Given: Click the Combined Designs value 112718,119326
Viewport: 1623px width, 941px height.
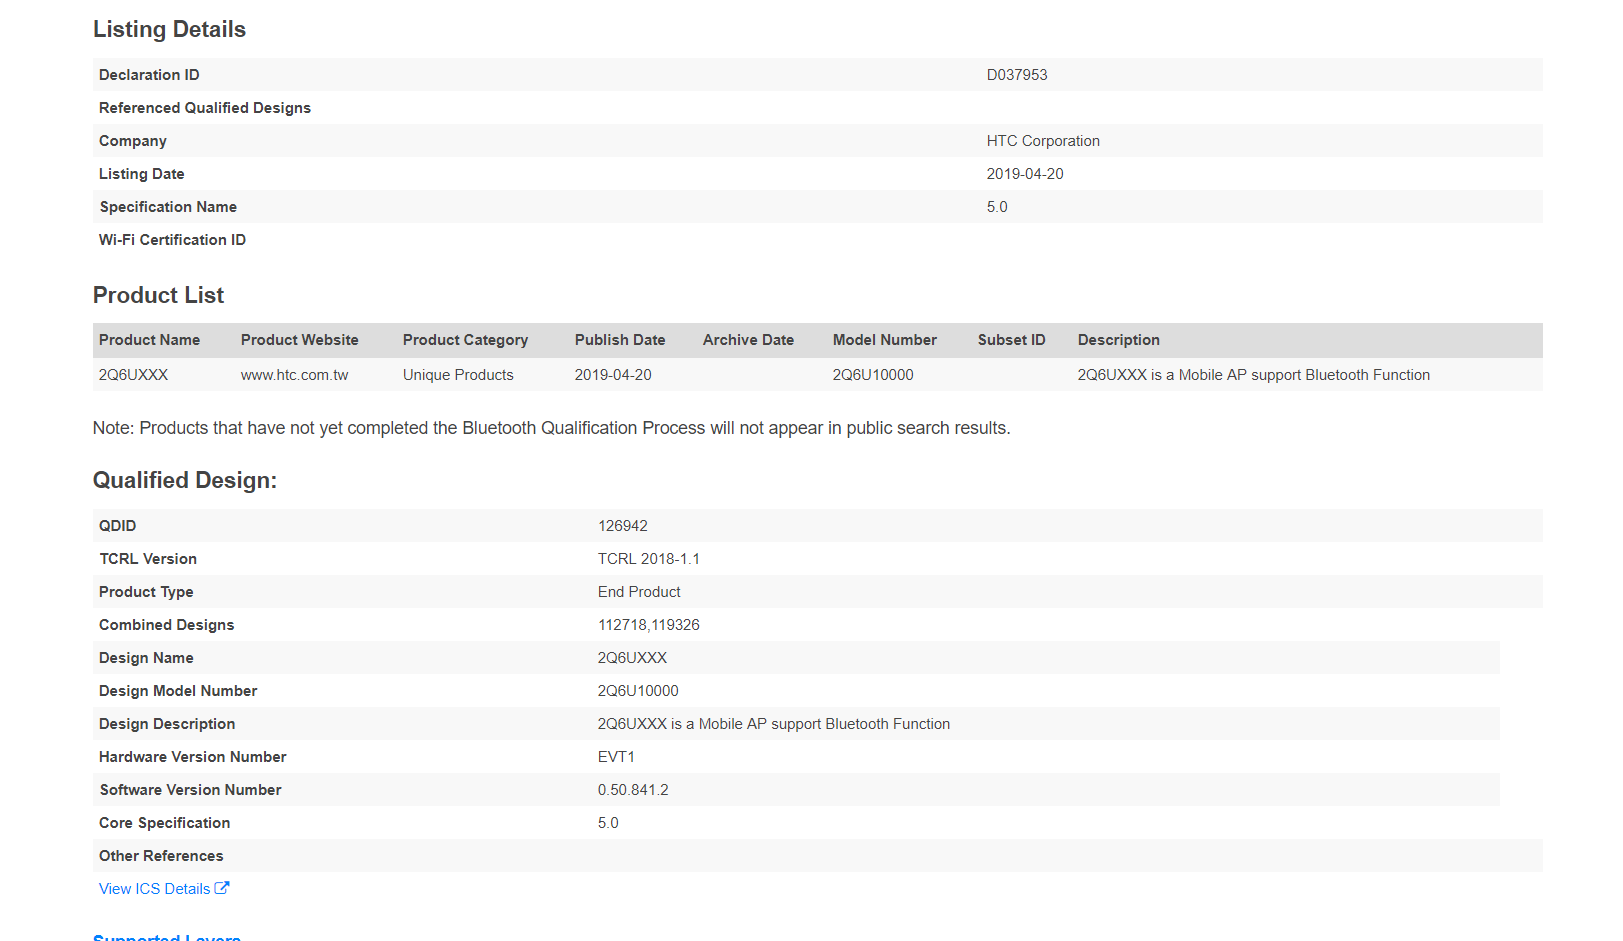Looking at the screenshot, I should tap(648, 625).
